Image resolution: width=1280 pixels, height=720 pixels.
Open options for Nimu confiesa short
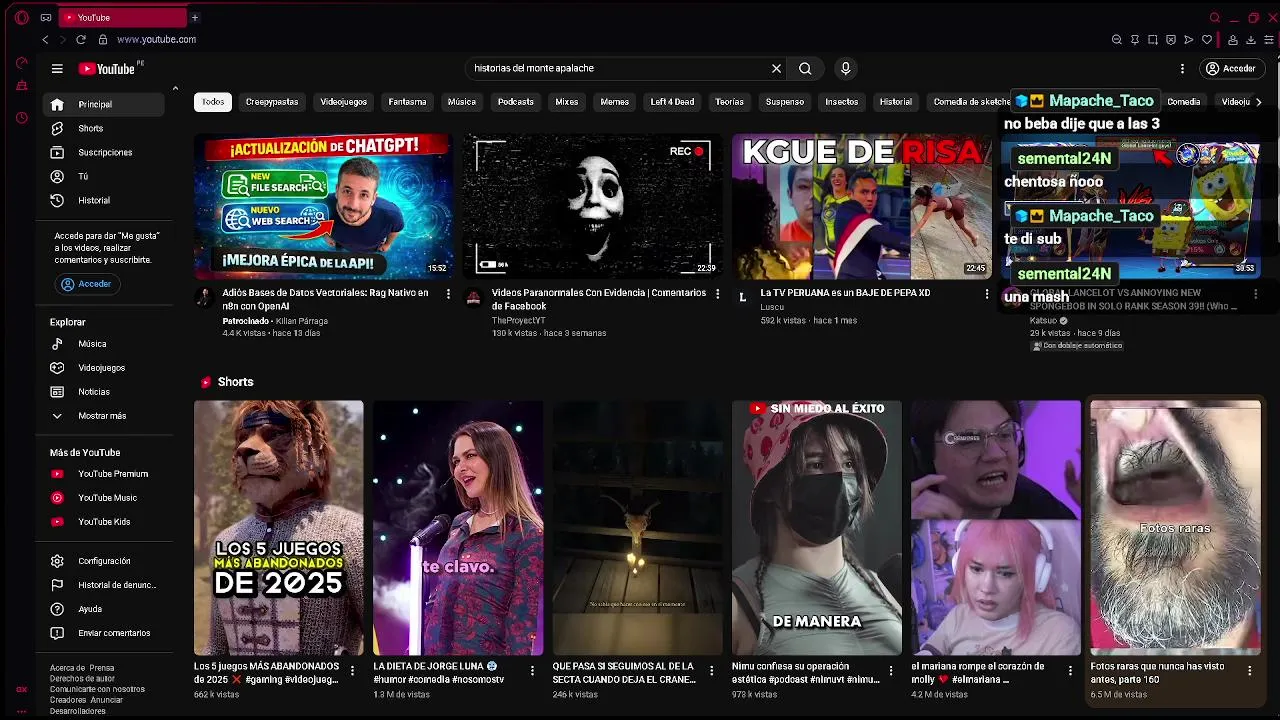pyautogui.click(x=891, y=671)
